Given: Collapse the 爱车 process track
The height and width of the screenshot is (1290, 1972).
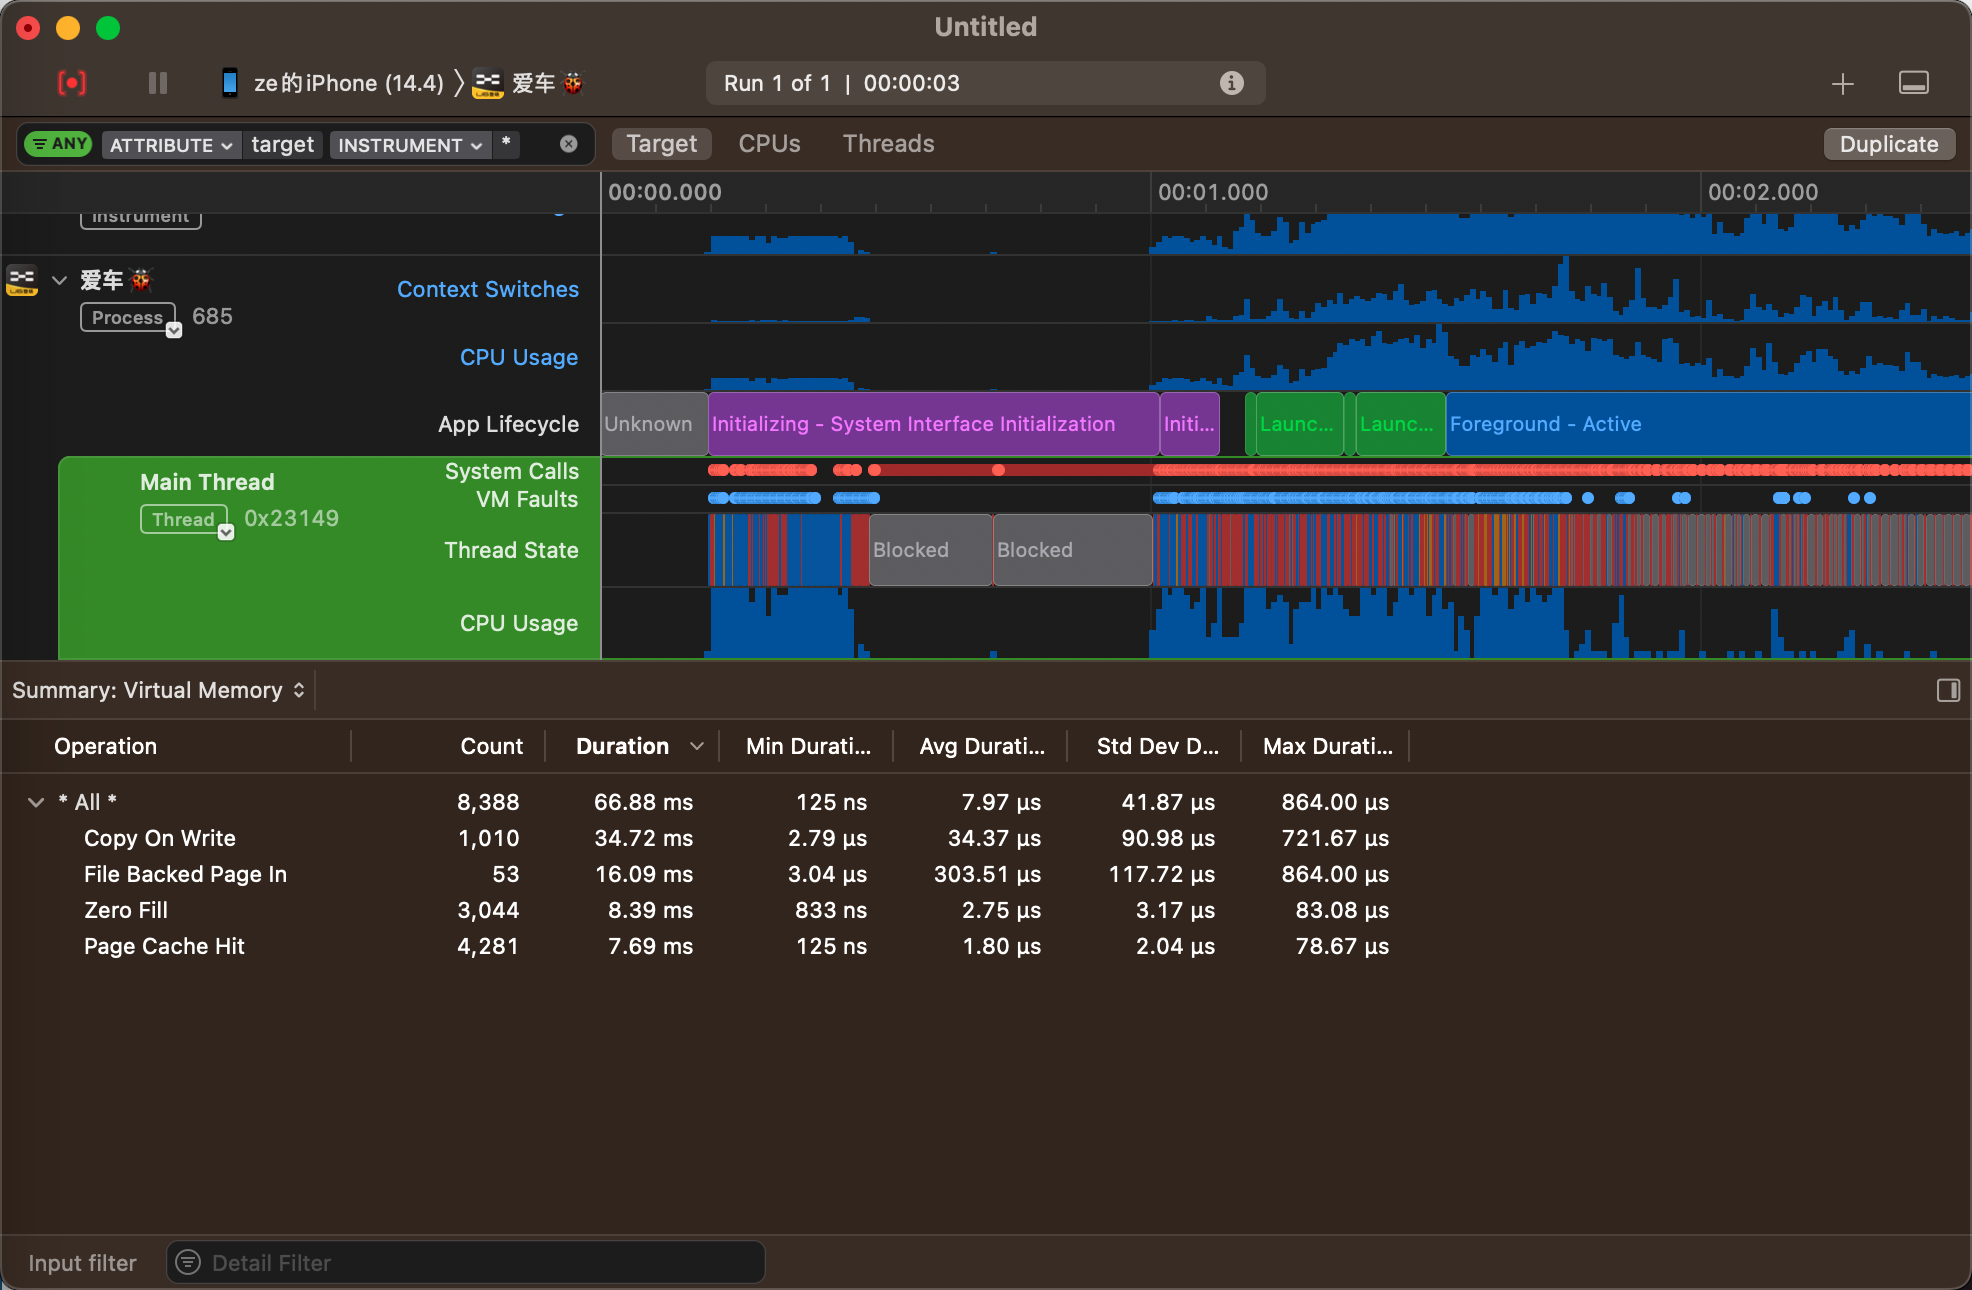Looking at the screenshot, I should pos(59,280).
